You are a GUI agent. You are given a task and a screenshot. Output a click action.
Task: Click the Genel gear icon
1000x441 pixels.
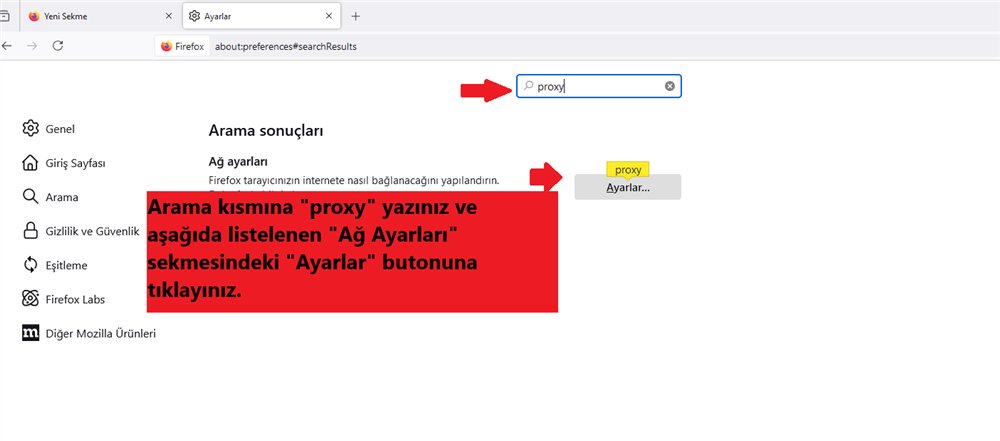coord(30,128)
